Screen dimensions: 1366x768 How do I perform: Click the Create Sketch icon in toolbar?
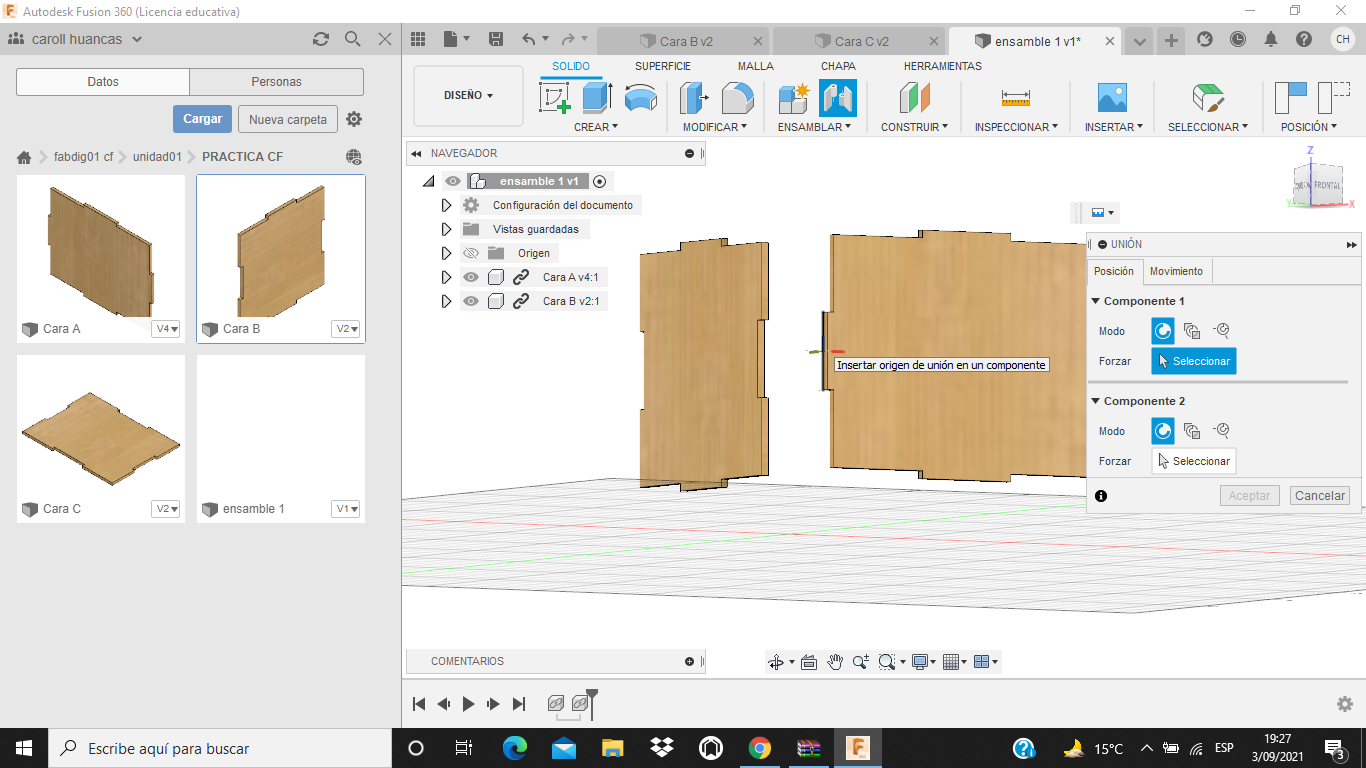click(555, 98)
